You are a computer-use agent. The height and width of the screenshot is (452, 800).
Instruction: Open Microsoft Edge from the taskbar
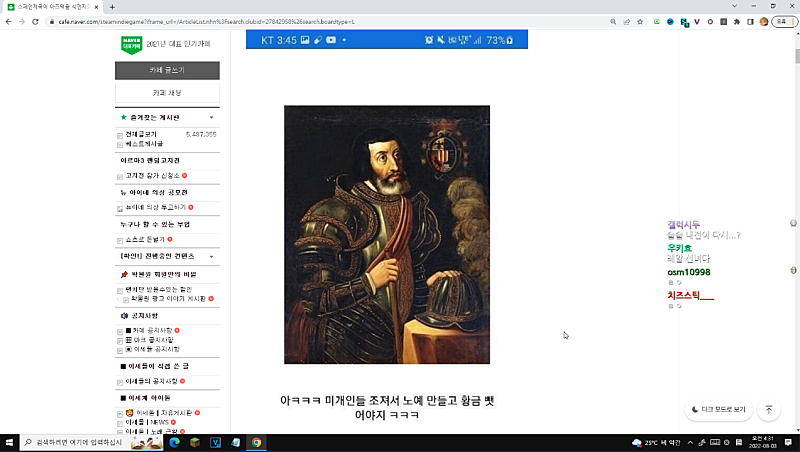(174, 442)
